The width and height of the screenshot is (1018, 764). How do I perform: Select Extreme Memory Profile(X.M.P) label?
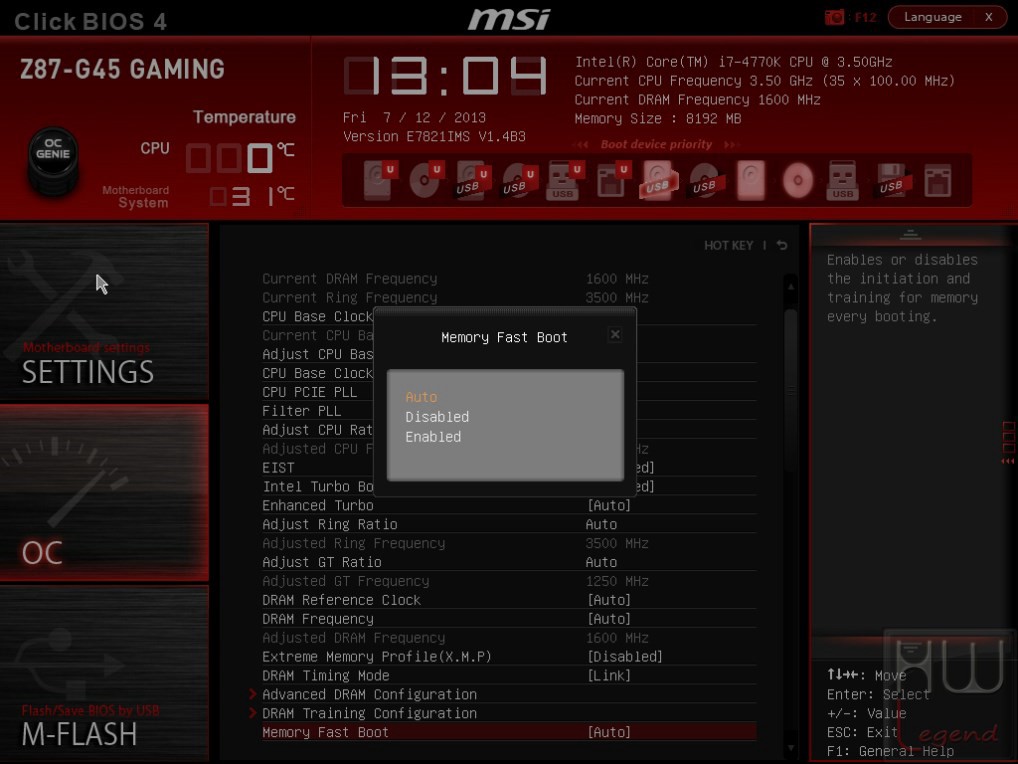click(x=377, y=656)
